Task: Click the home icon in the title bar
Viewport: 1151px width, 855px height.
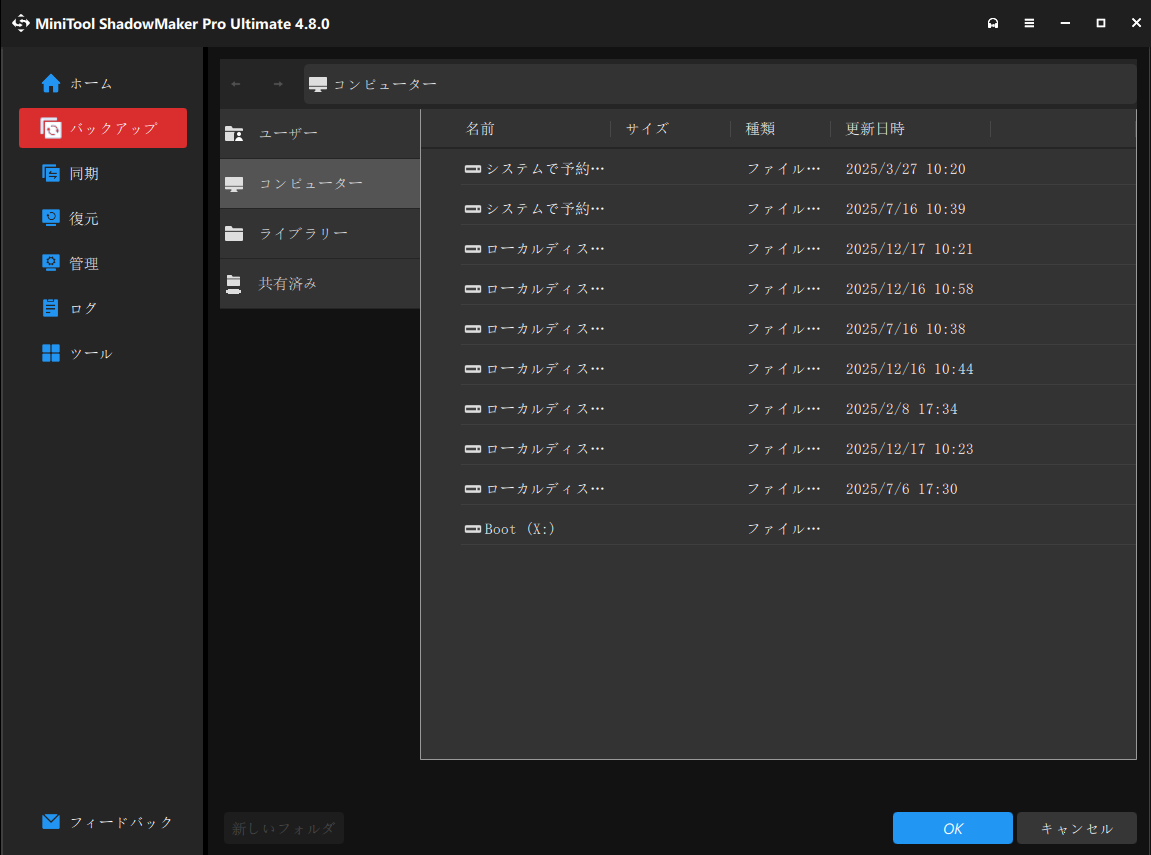Action: tap(993, 22)
